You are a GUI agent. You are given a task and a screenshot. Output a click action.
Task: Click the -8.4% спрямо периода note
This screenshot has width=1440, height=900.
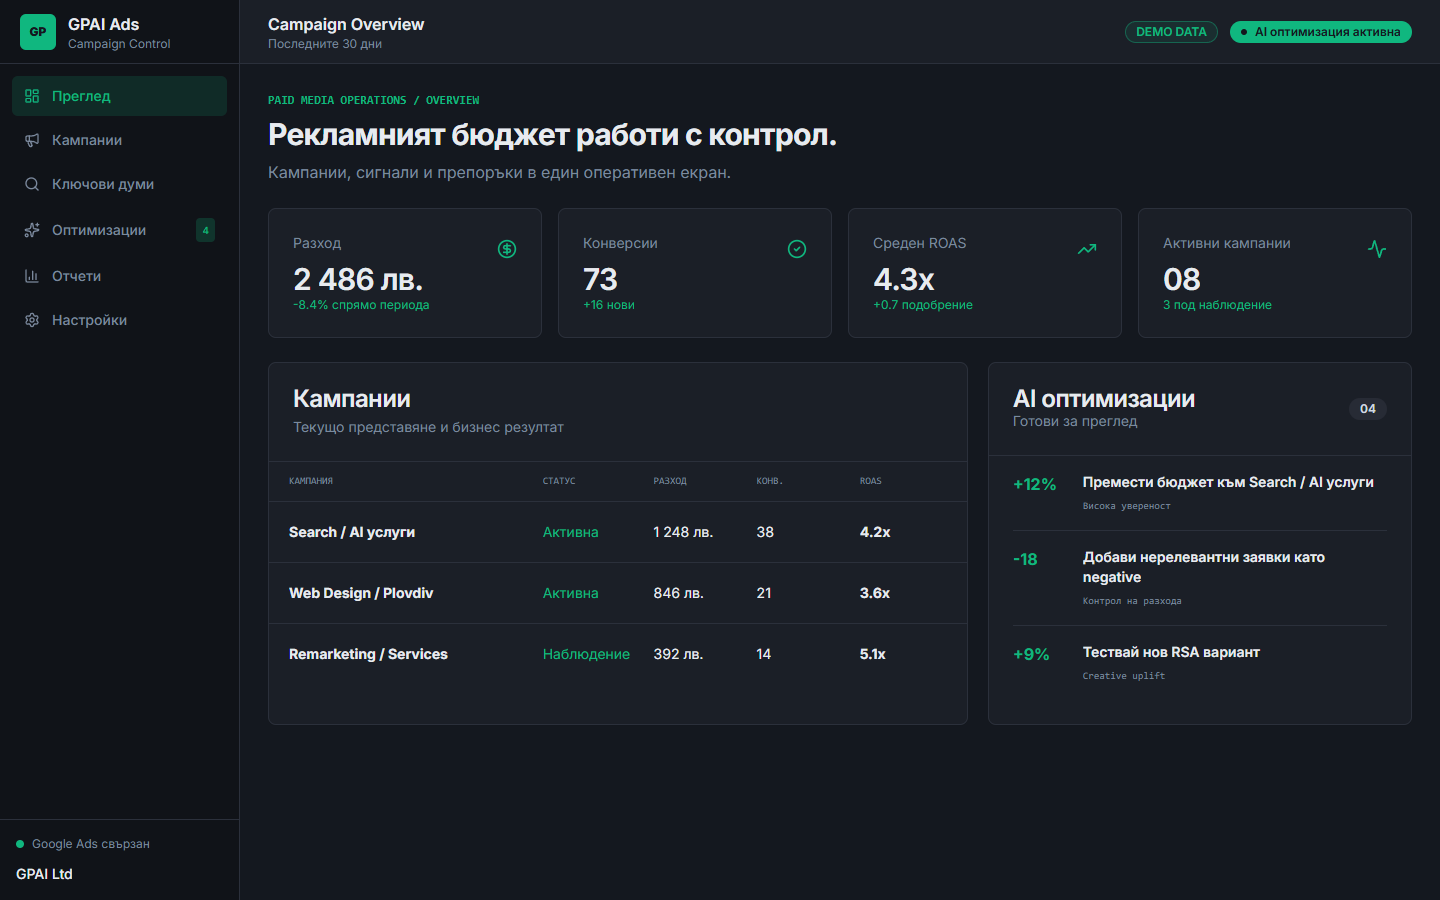point(361,305)
